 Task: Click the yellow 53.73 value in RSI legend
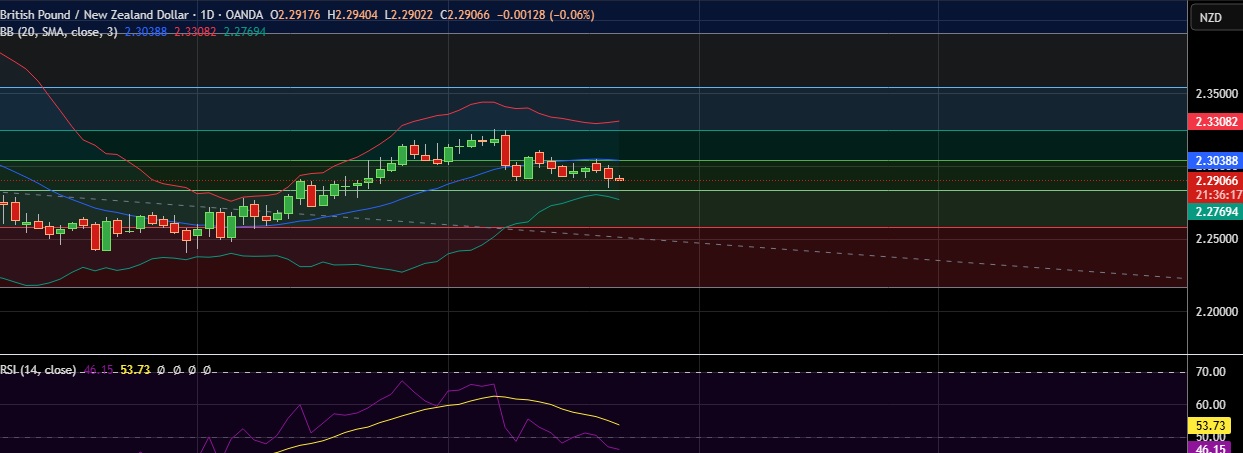click(135, 370)
